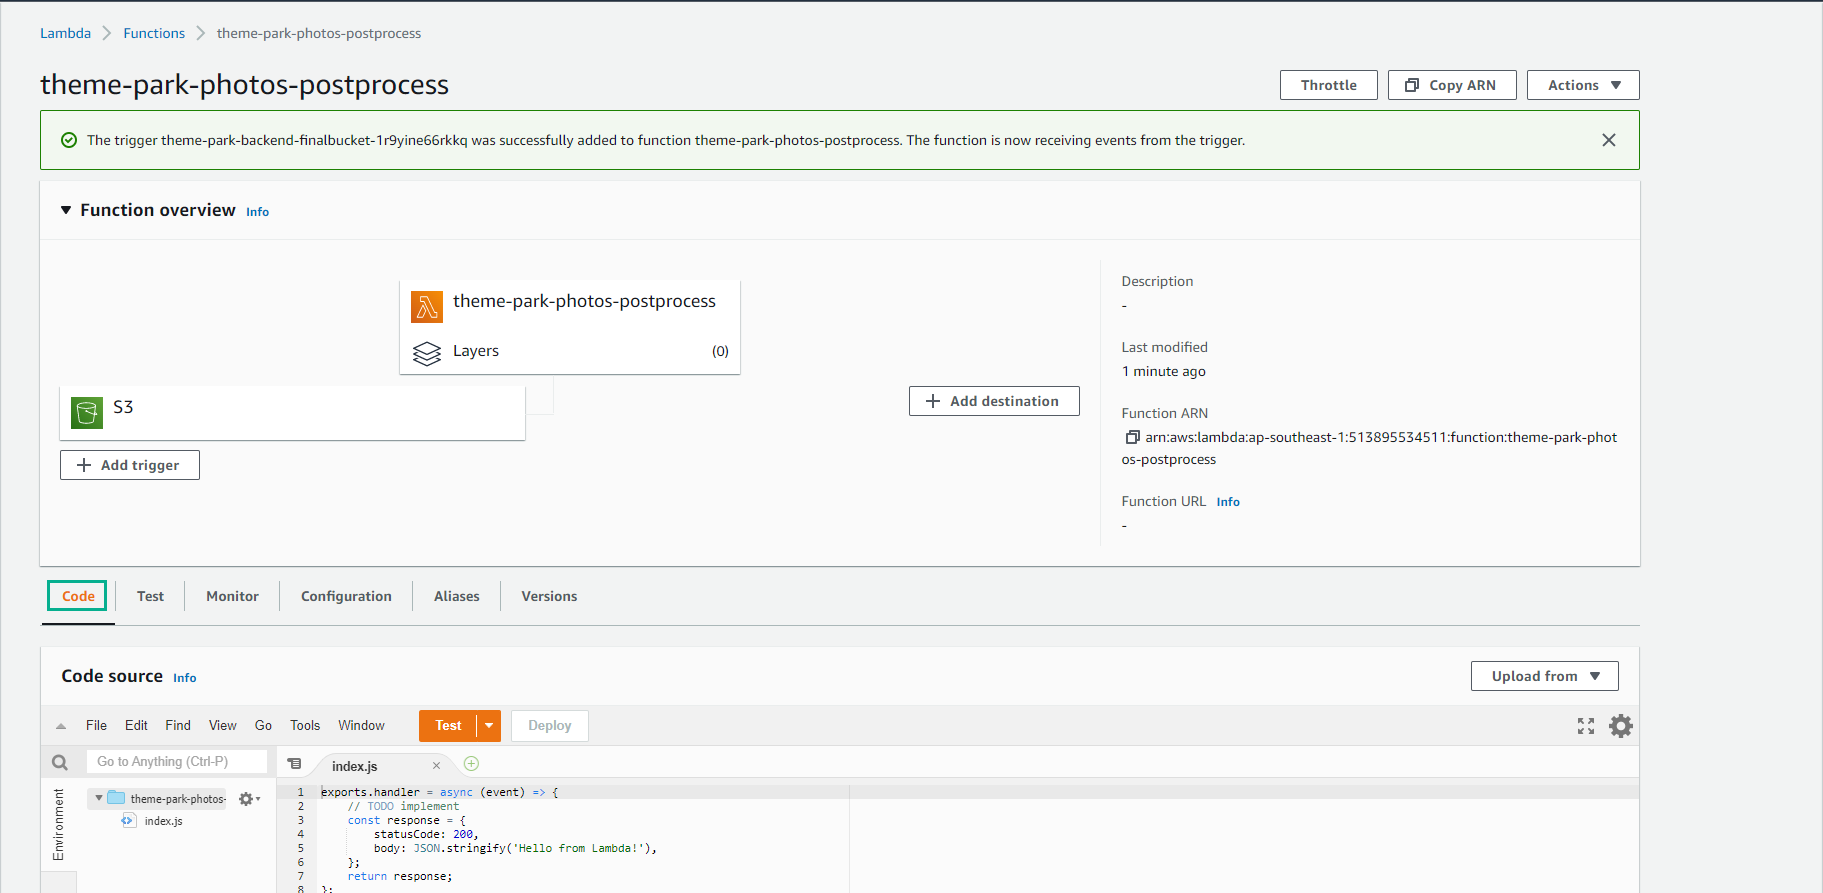The height and width of the screenshot is (893, 1823).
Task: Open the Versions tab
Action: point(549,596)
